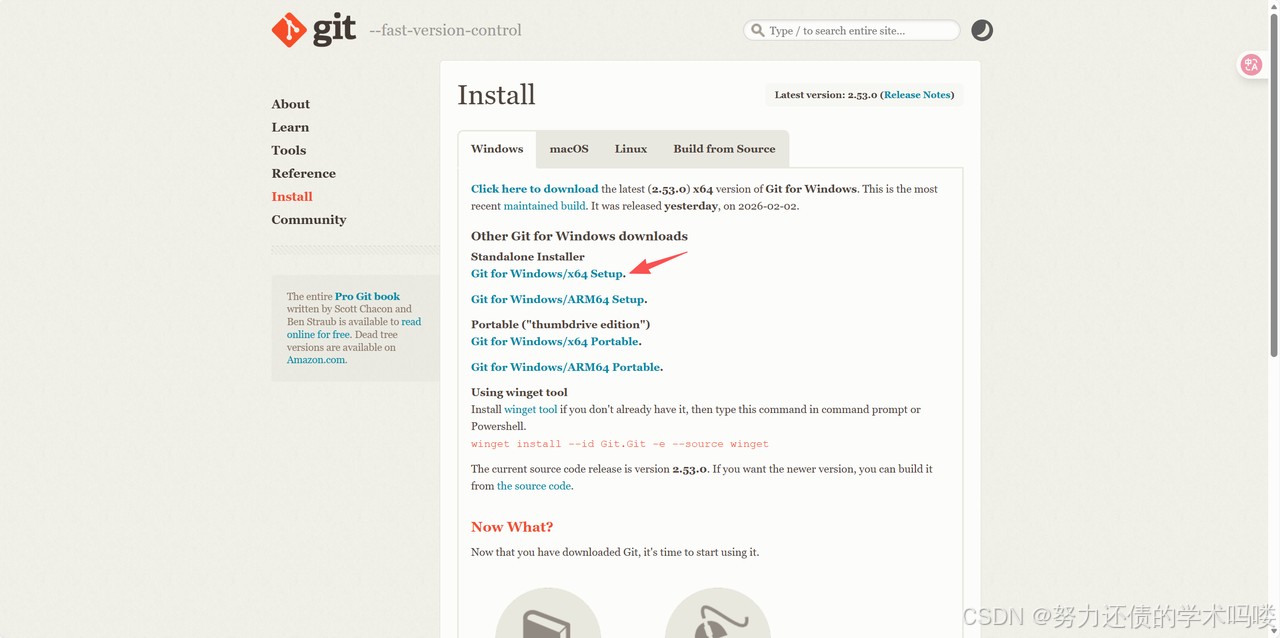The height and width of the screenshot is (638, 1280).
Task: Click the mouse icon circle
Action: [717, 613]
